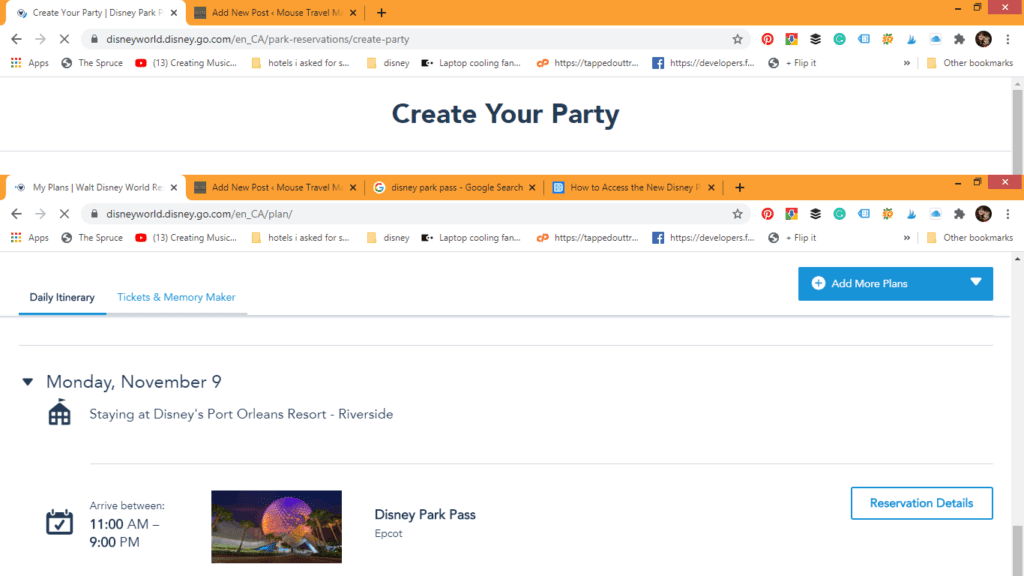This screenshot has height=576, width=1024.
Task: Stop loading page in back window
Action: [x=64, y=39]
